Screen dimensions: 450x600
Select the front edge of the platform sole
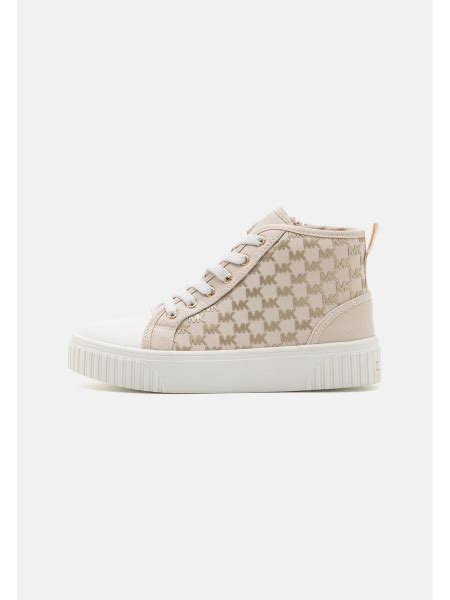[x=77, y=360]
